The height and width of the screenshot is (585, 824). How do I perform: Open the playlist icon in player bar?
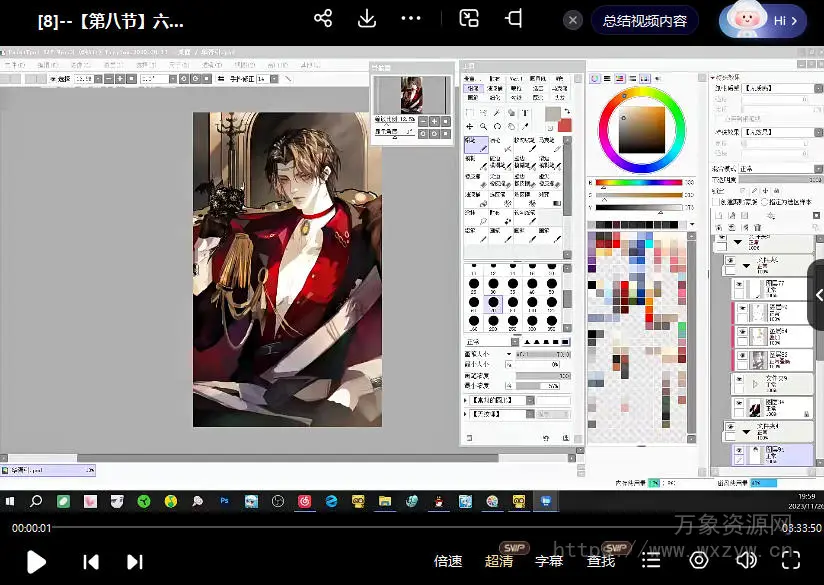(651, 560)
